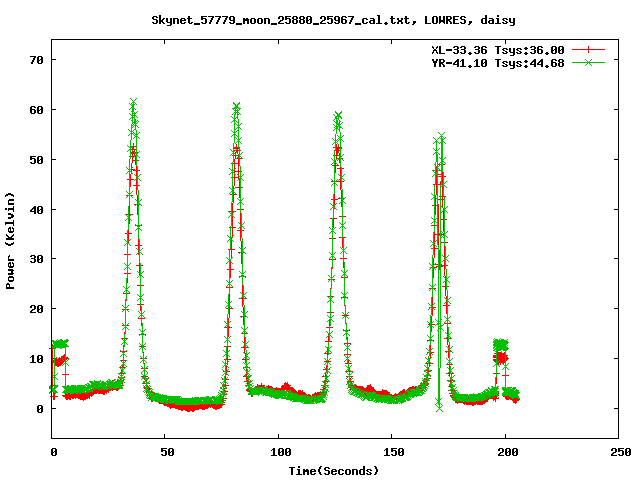
Task: Click the red line sample next to XL legend
Action: click(588, 50)
